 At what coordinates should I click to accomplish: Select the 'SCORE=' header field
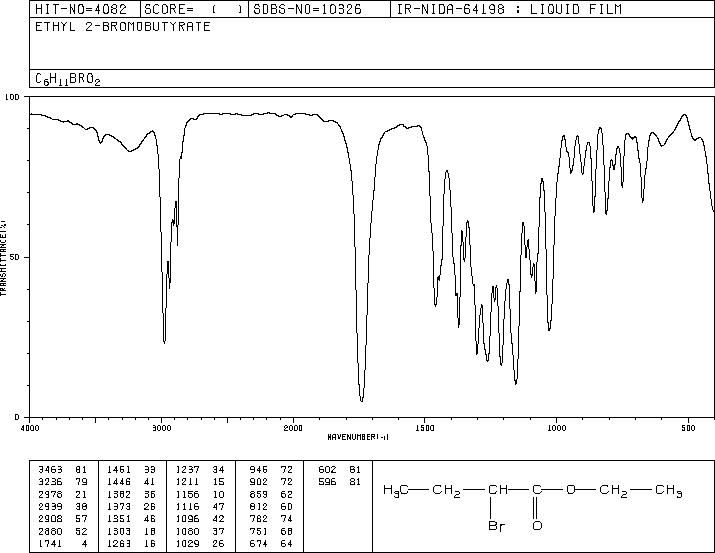[194, 9]
